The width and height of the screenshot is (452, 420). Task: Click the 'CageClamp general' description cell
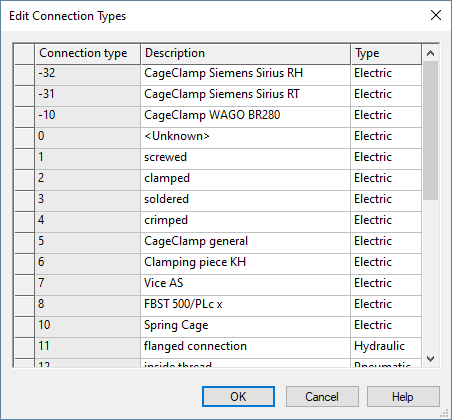pos(246,243)
